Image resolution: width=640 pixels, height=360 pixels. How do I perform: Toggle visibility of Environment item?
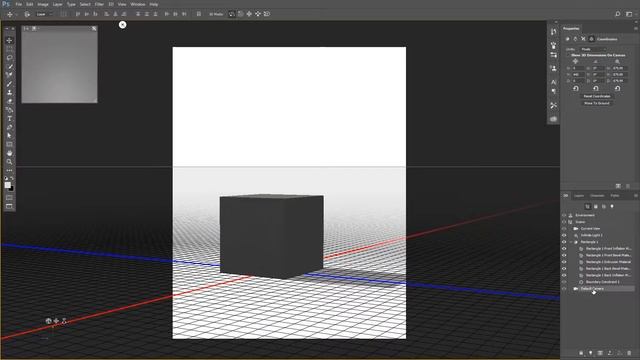click(x=564, y=216)
